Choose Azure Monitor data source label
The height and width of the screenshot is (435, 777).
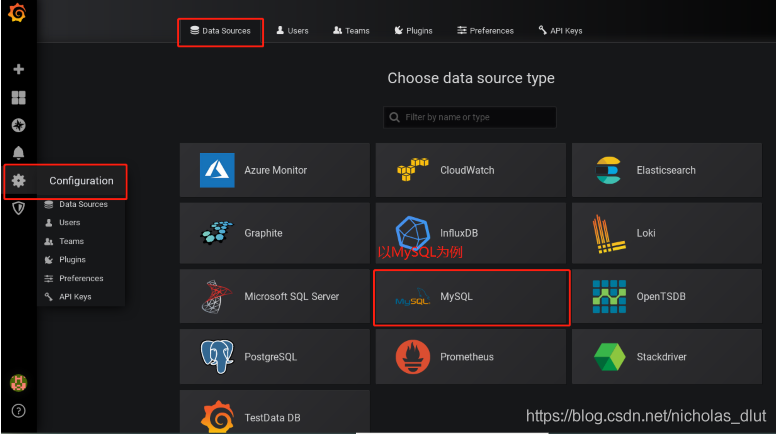(x=276, y=170)
